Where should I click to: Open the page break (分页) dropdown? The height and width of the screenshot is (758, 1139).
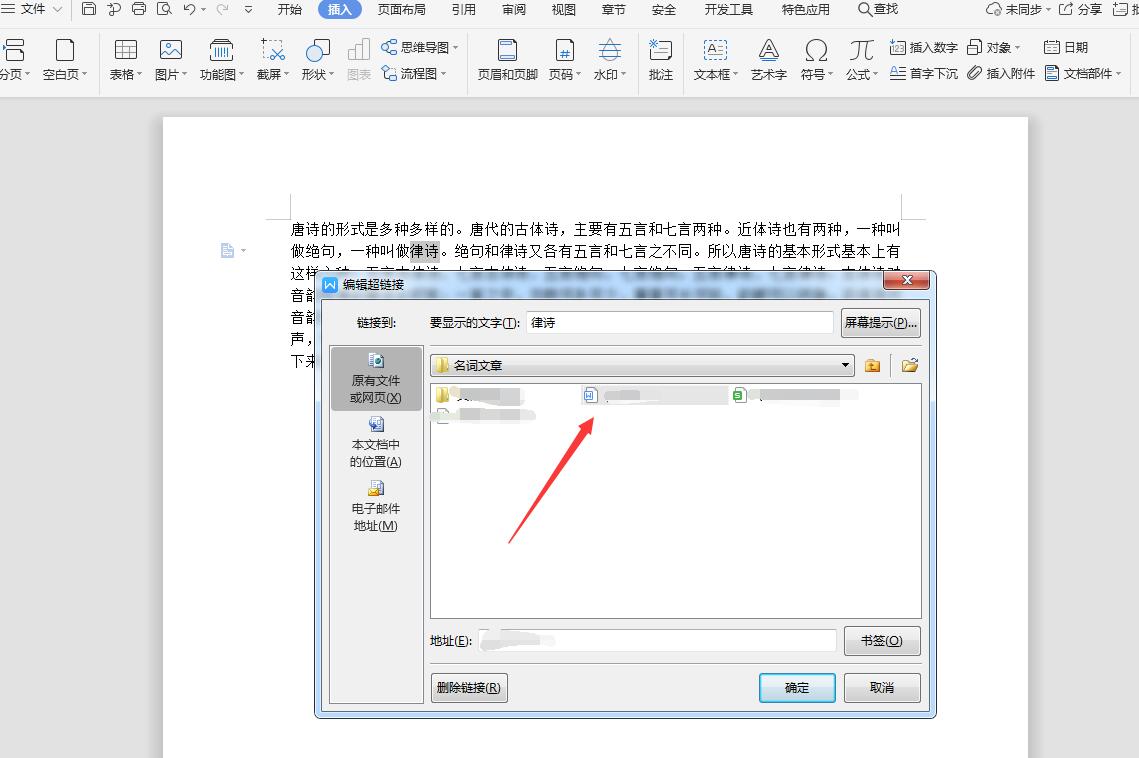(28, 74)
